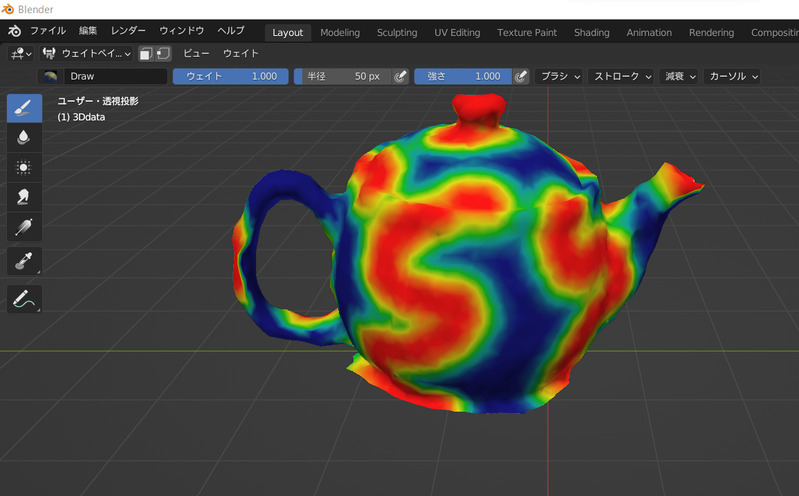Switch to the Rendering workspace tab
The image size is (799, 496).
pos(711,33)
